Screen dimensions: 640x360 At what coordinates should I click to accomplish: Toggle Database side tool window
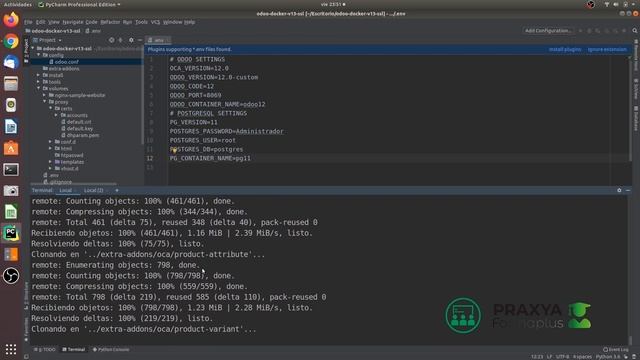pyautogui.click(x=636, y=118)
